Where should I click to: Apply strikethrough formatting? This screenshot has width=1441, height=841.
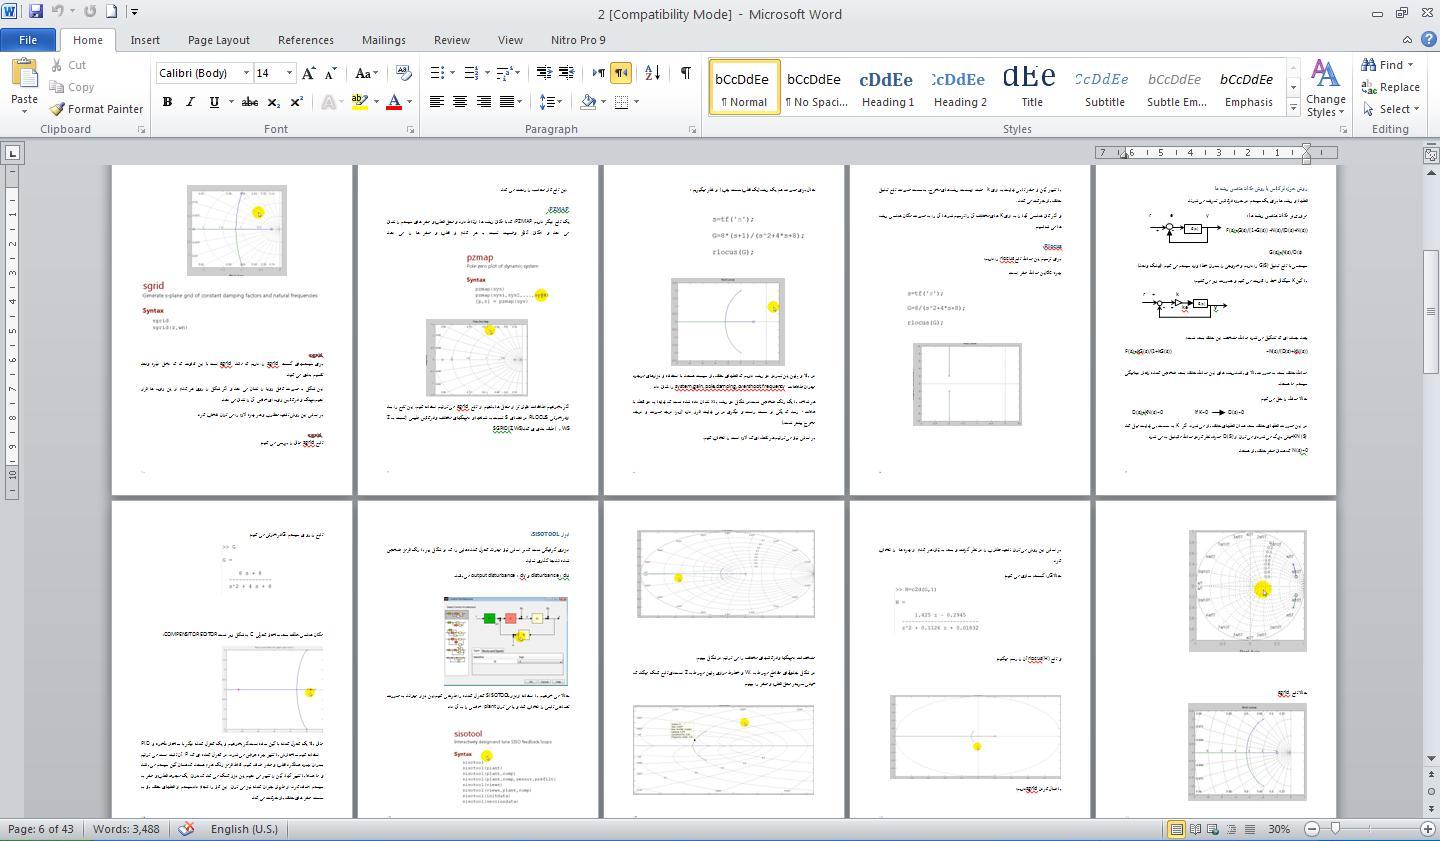tap(250, 102)
